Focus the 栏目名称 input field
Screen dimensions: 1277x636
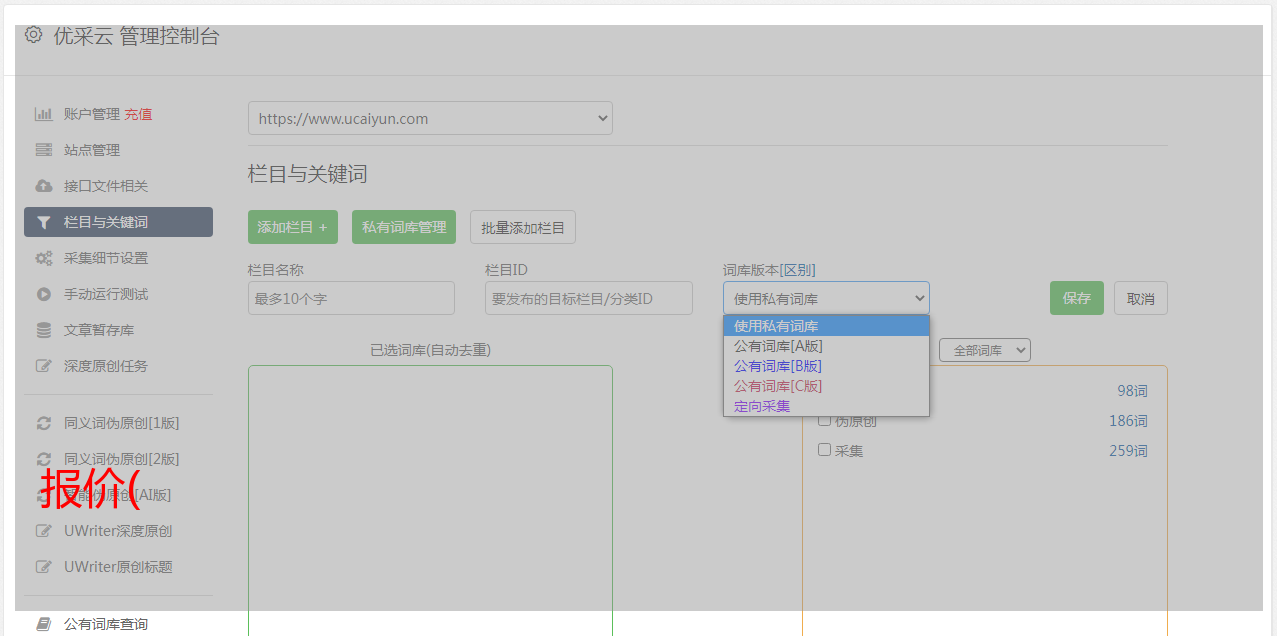351,298
